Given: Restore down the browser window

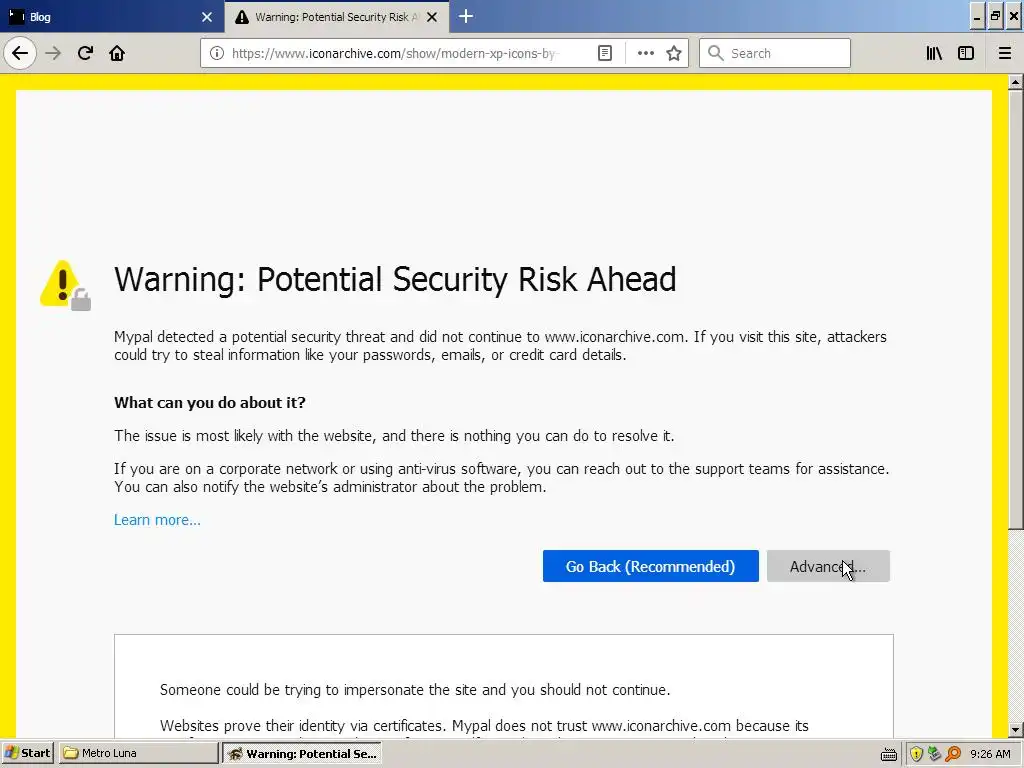Looking at the screenshot, I should [995, 17].
